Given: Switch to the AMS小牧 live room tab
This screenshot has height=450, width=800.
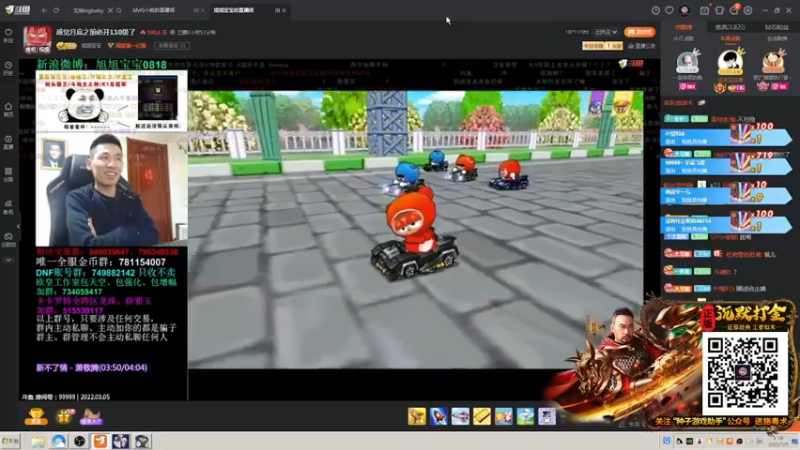Looking at the screenshot, I should coord(153,10).
